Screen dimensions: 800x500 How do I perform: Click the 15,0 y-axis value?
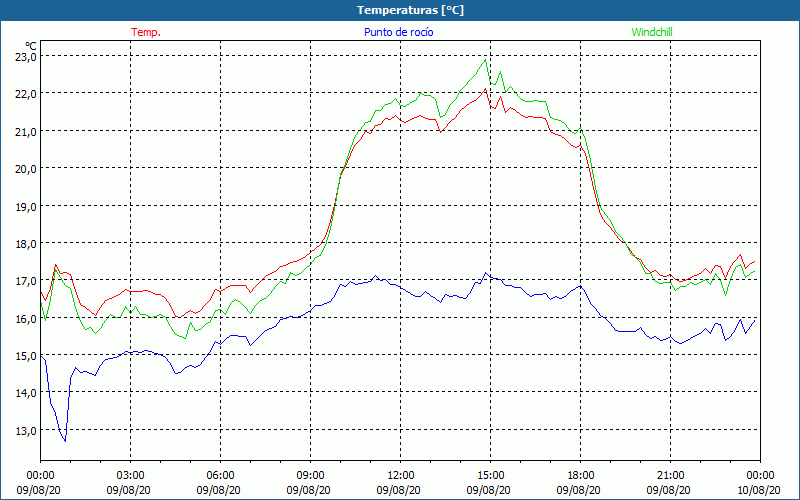(26, 356)
